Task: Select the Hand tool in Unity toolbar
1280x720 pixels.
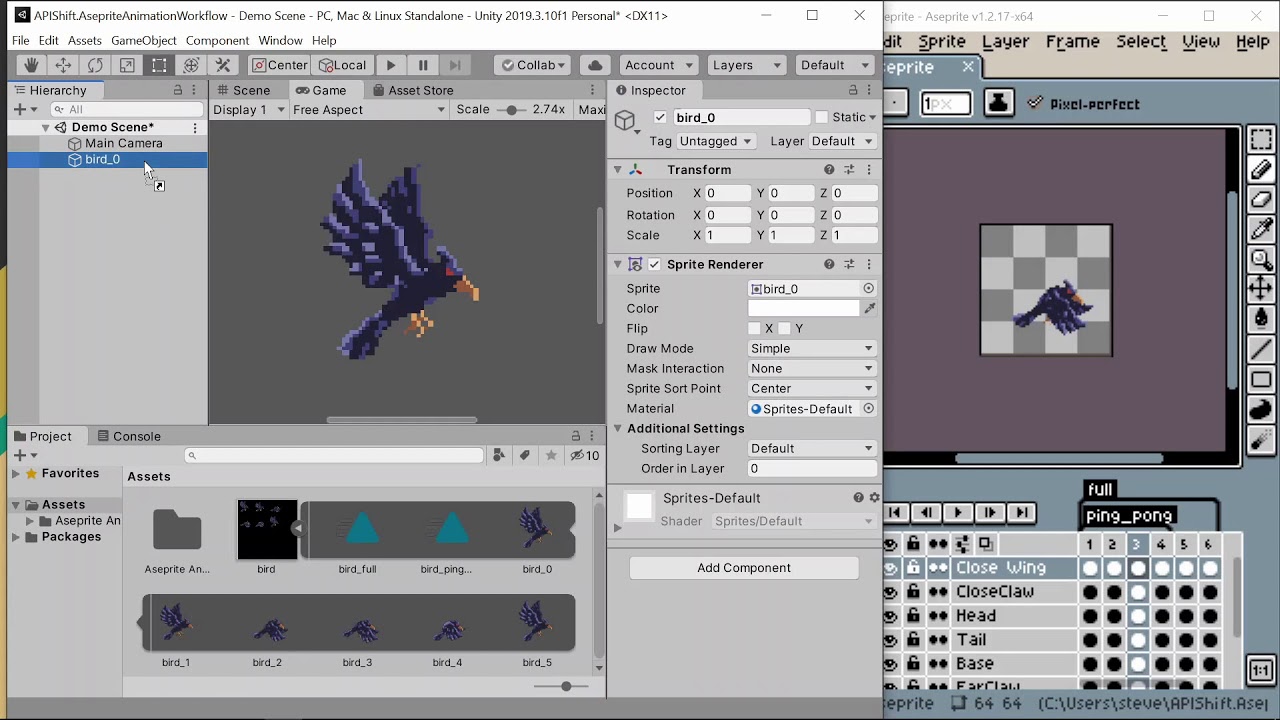Action: [x=31, y=65]
